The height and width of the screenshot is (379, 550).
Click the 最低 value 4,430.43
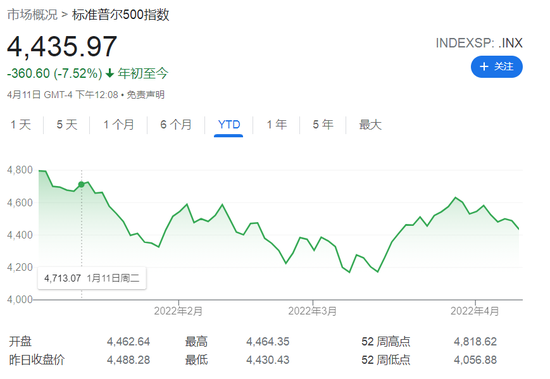tap(268, 360)
